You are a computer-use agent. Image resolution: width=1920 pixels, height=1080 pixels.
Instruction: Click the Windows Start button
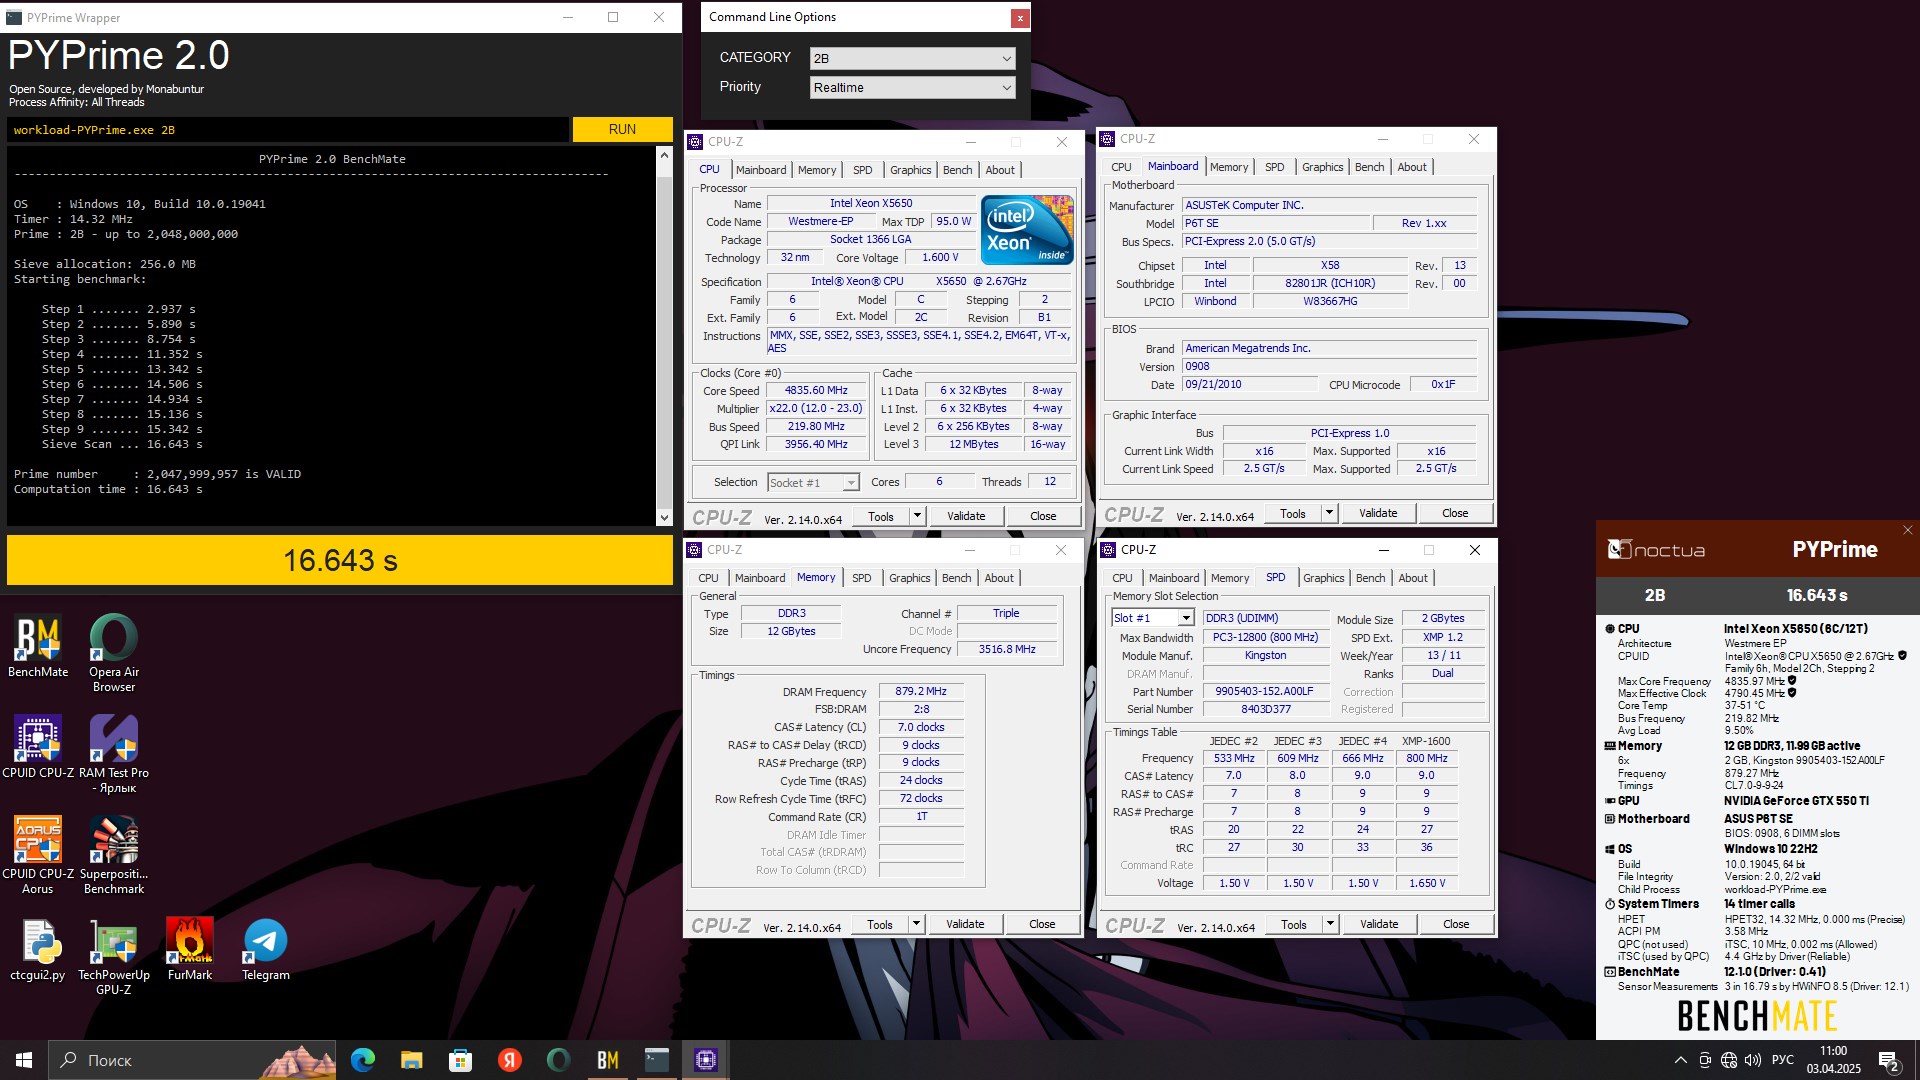pos(24,1060)
